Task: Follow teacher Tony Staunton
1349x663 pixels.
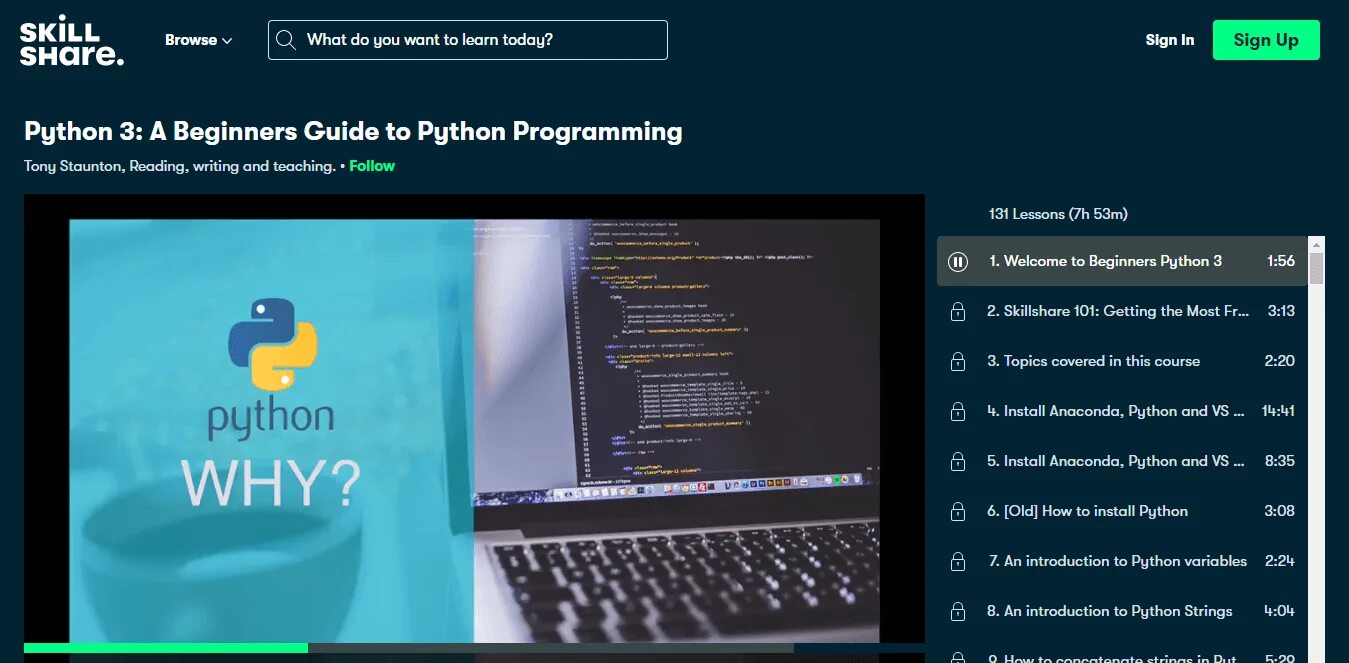Action: coord(372,166)
